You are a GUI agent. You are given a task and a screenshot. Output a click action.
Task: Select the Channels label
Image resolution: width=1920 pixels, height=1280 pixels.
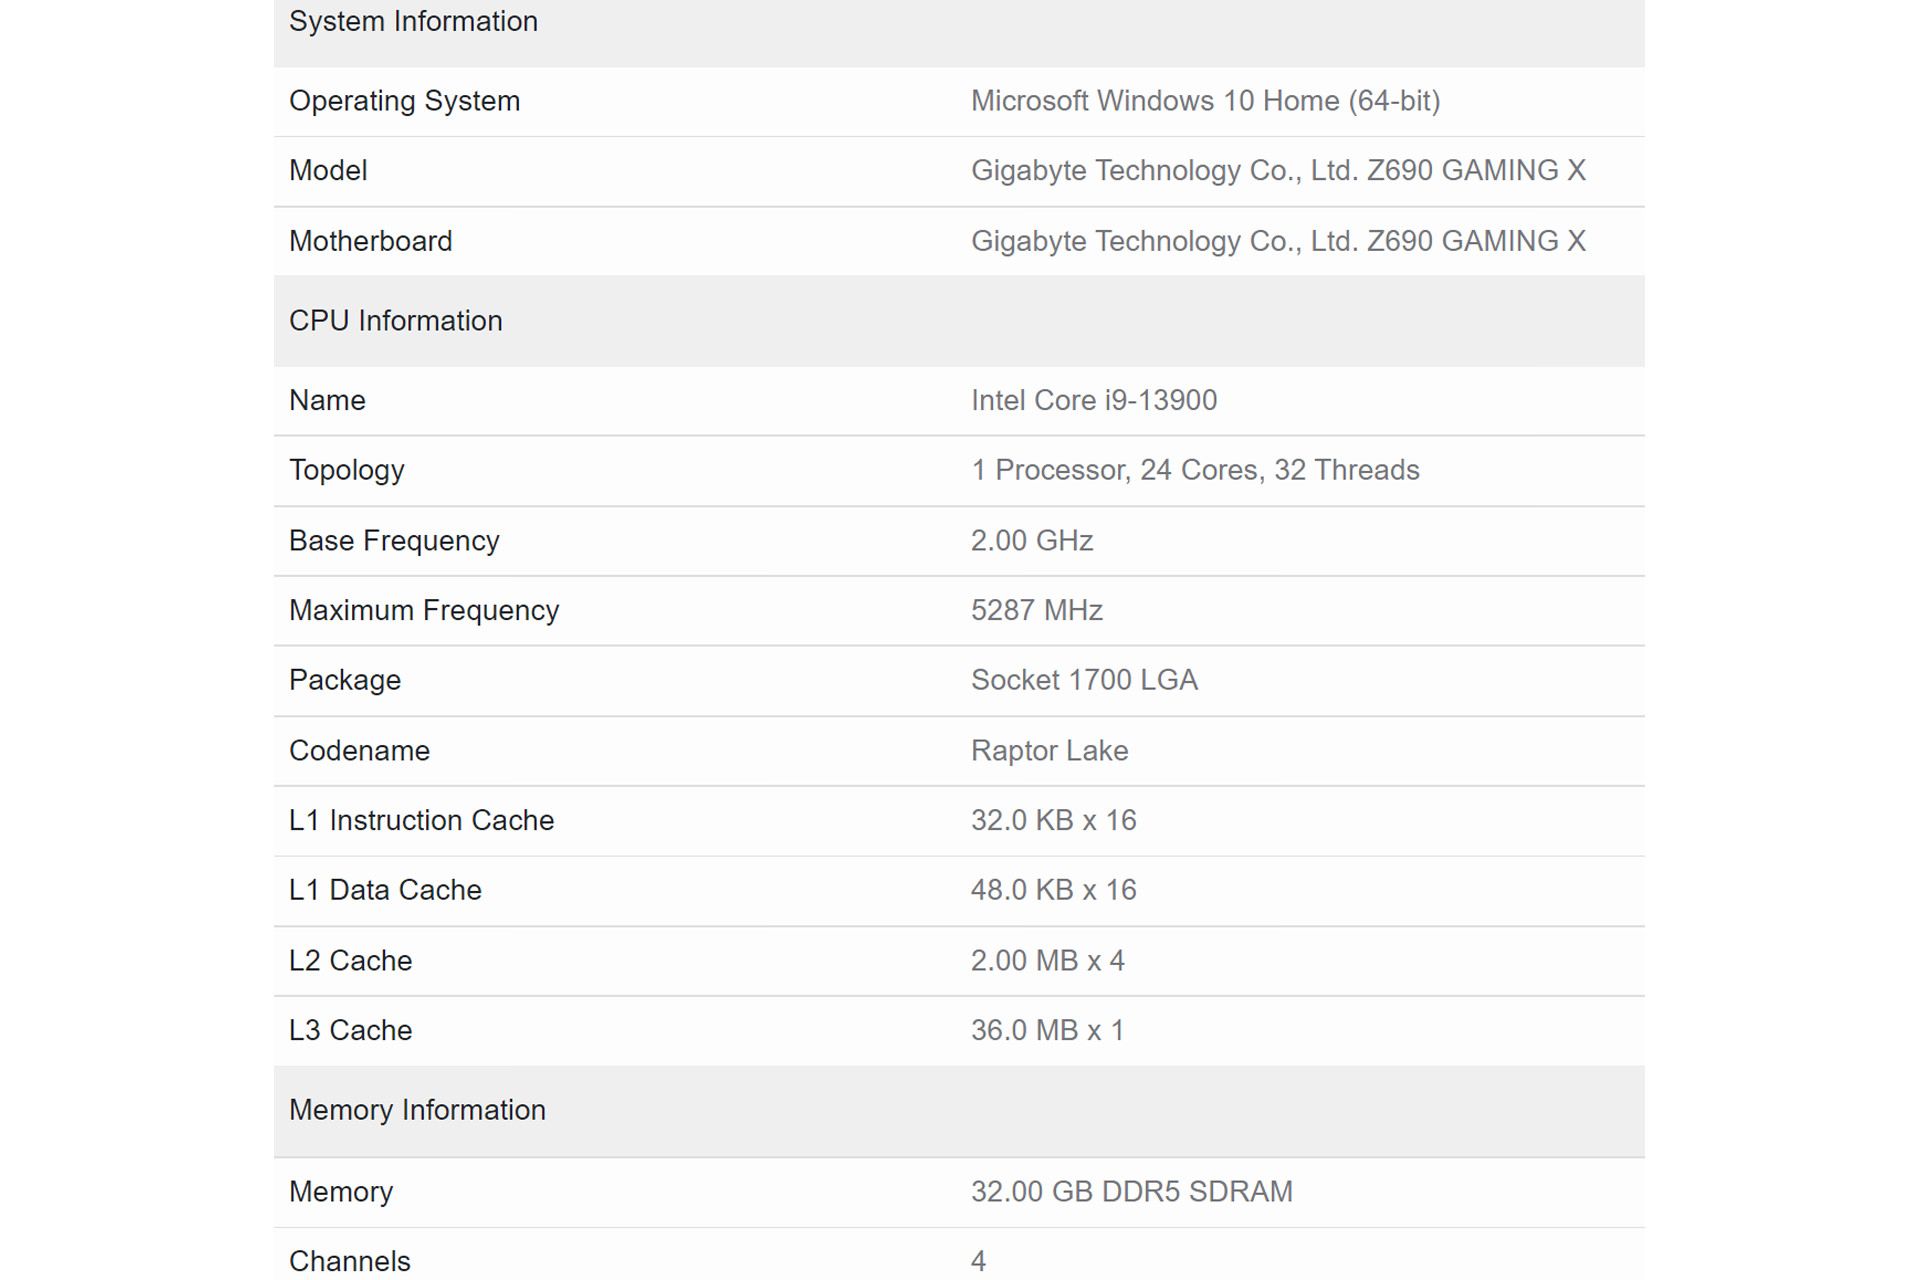pyautogui.click(x=349, y=1262)
